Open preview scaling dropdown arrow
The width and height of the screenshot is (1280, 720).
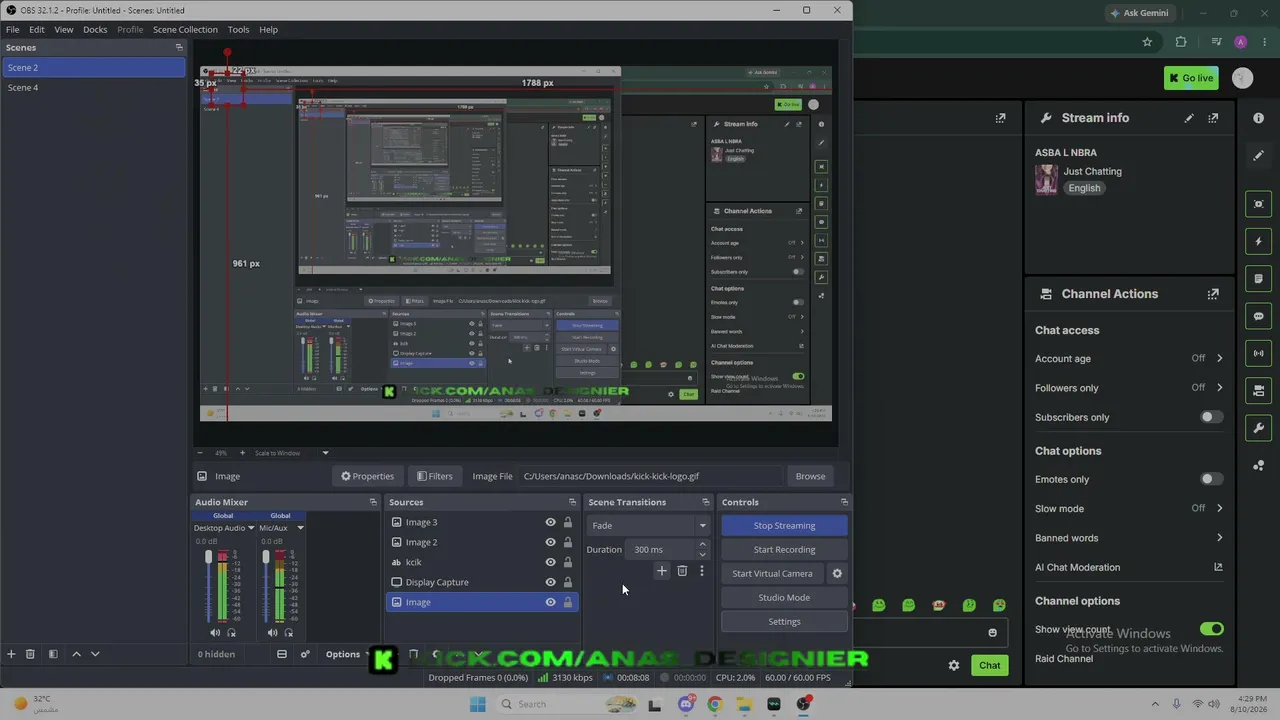pyautogui.click(x=325, y=453)
